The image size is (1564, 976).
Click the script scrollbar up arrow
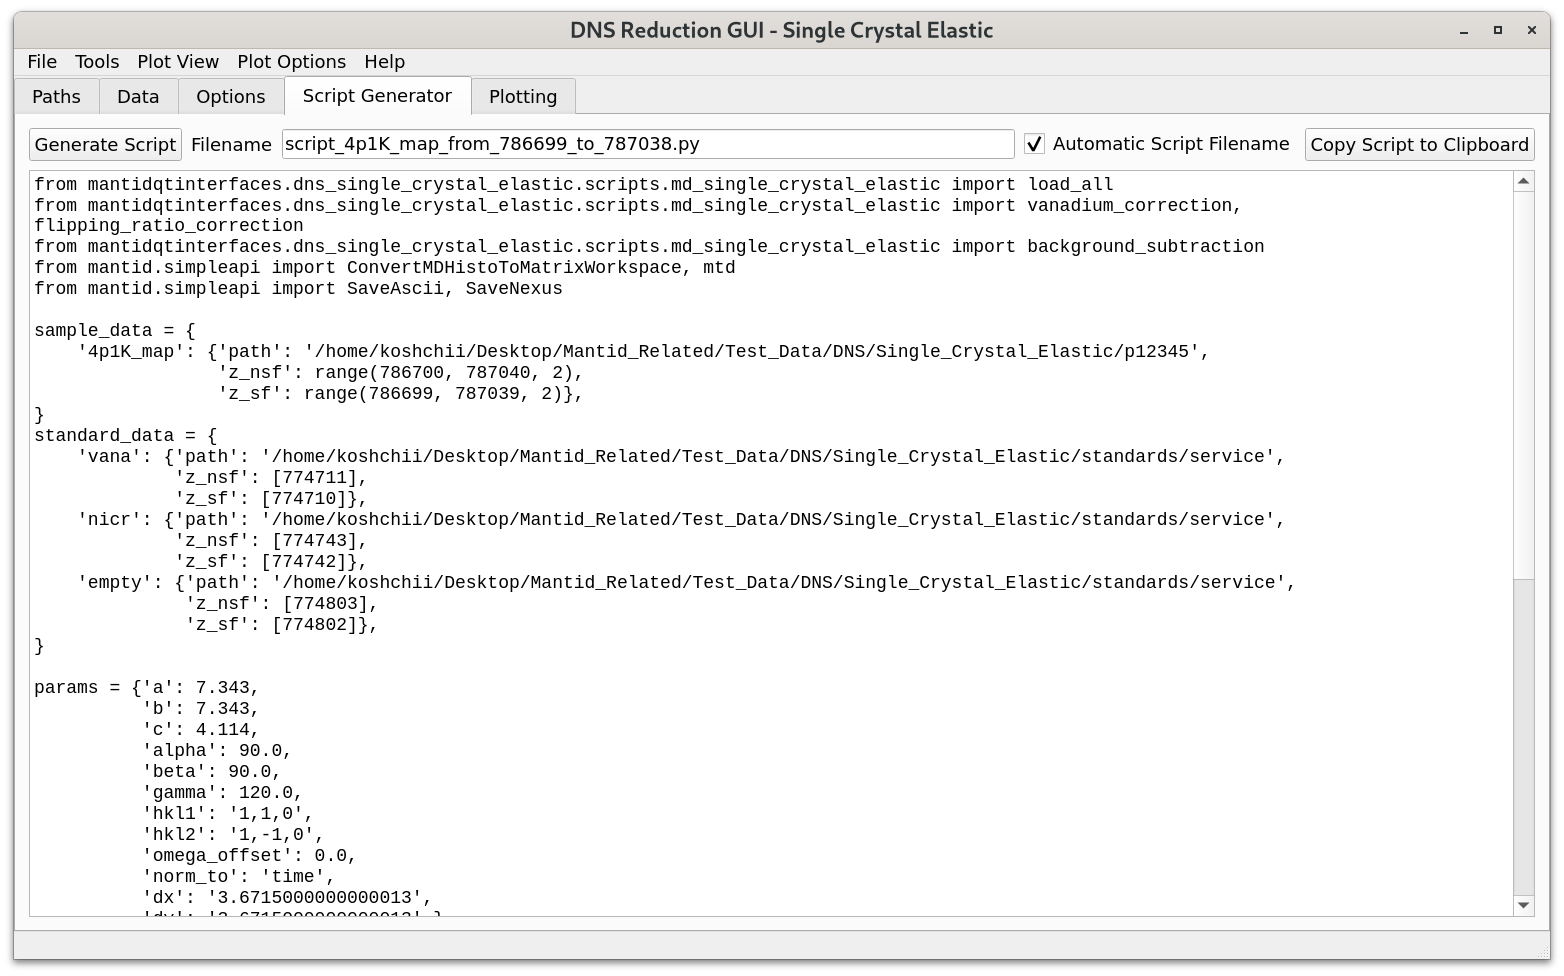tap(1523, 182)
